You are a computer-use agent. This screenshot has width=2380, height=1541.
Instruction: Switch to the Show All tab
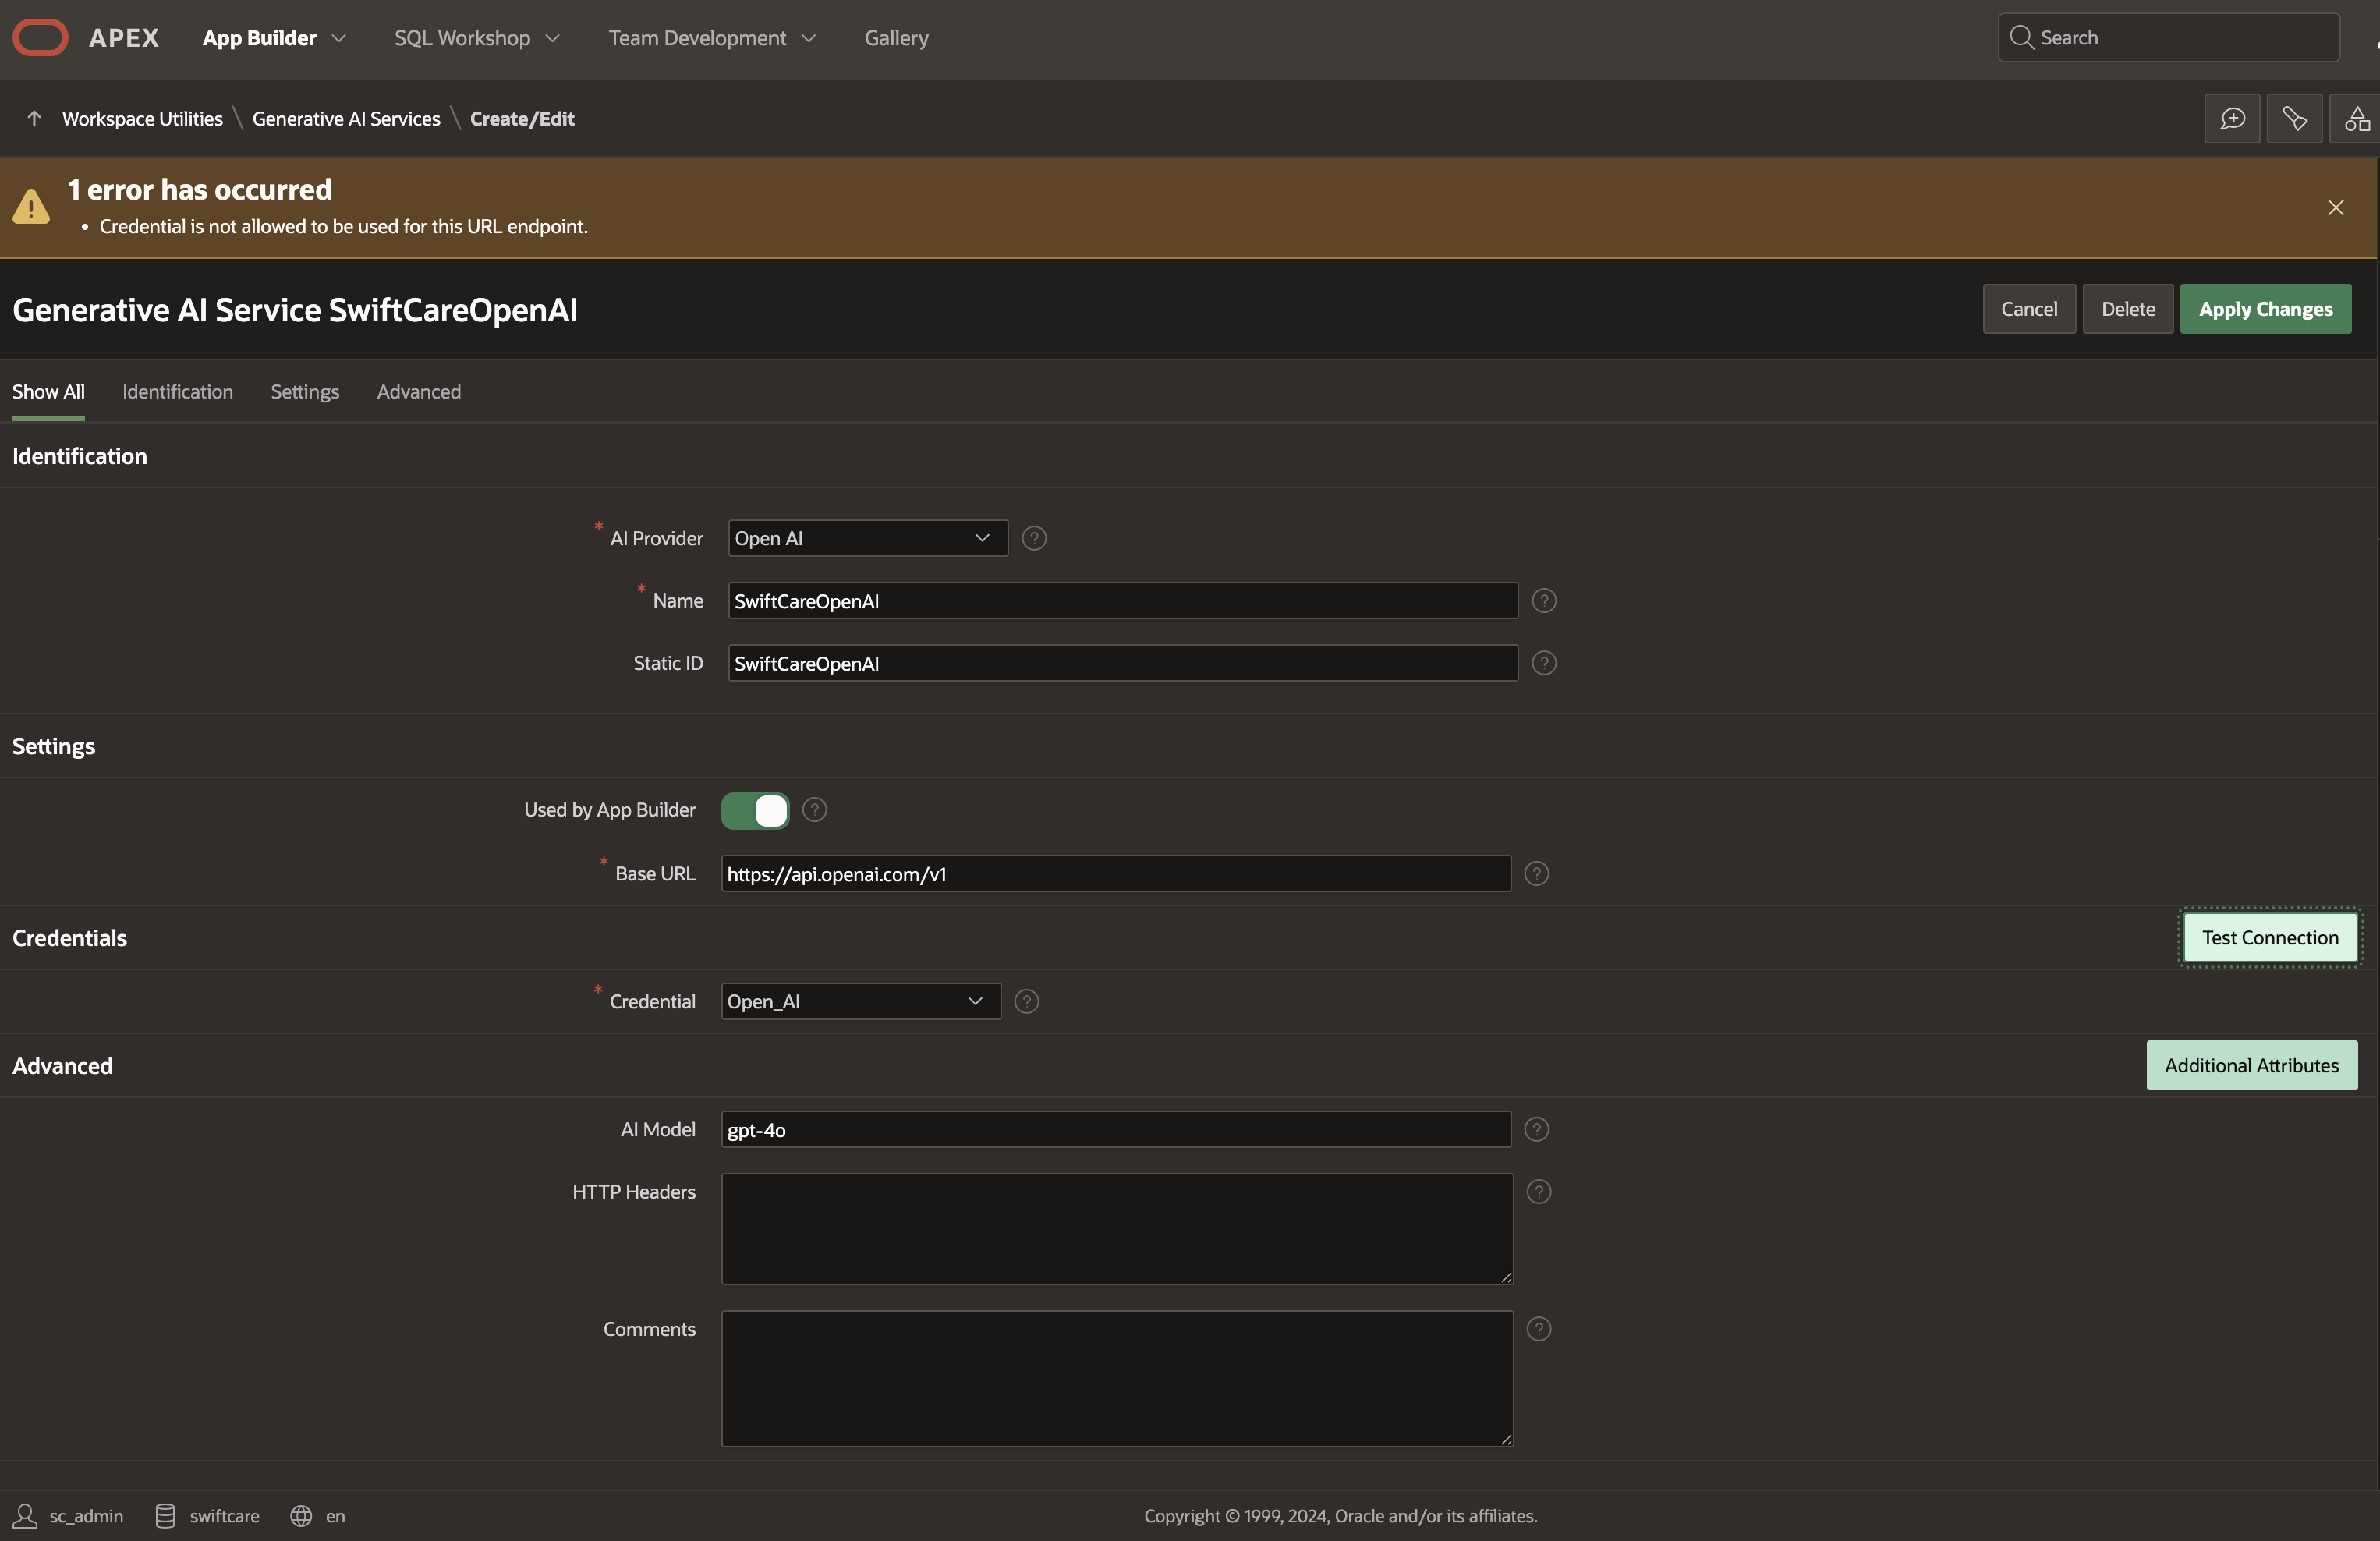48,392
